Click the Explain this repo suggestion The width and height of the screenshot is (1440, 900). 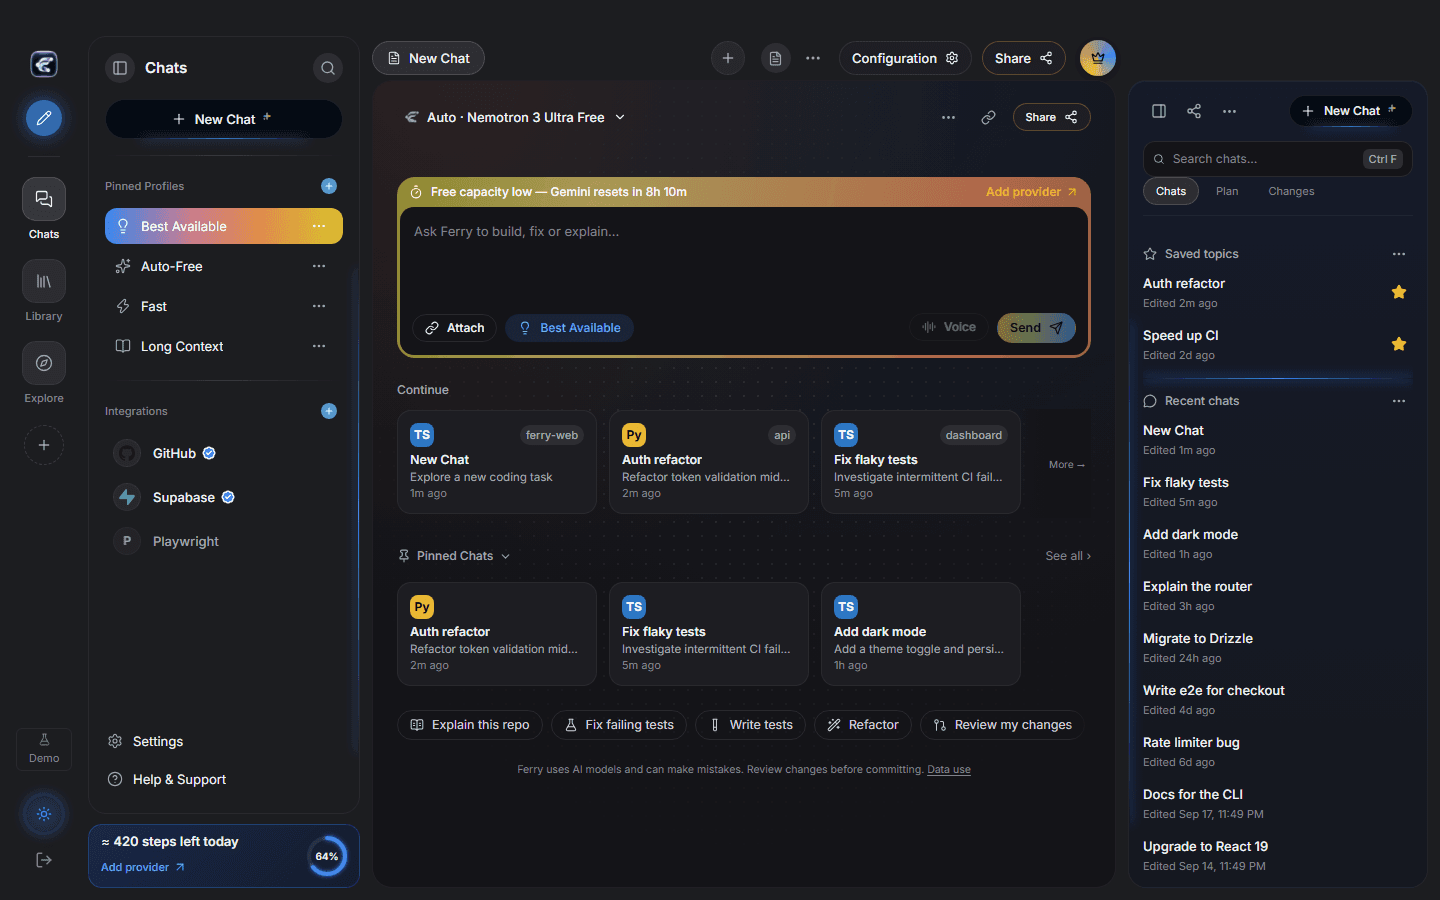coord(470,725)
